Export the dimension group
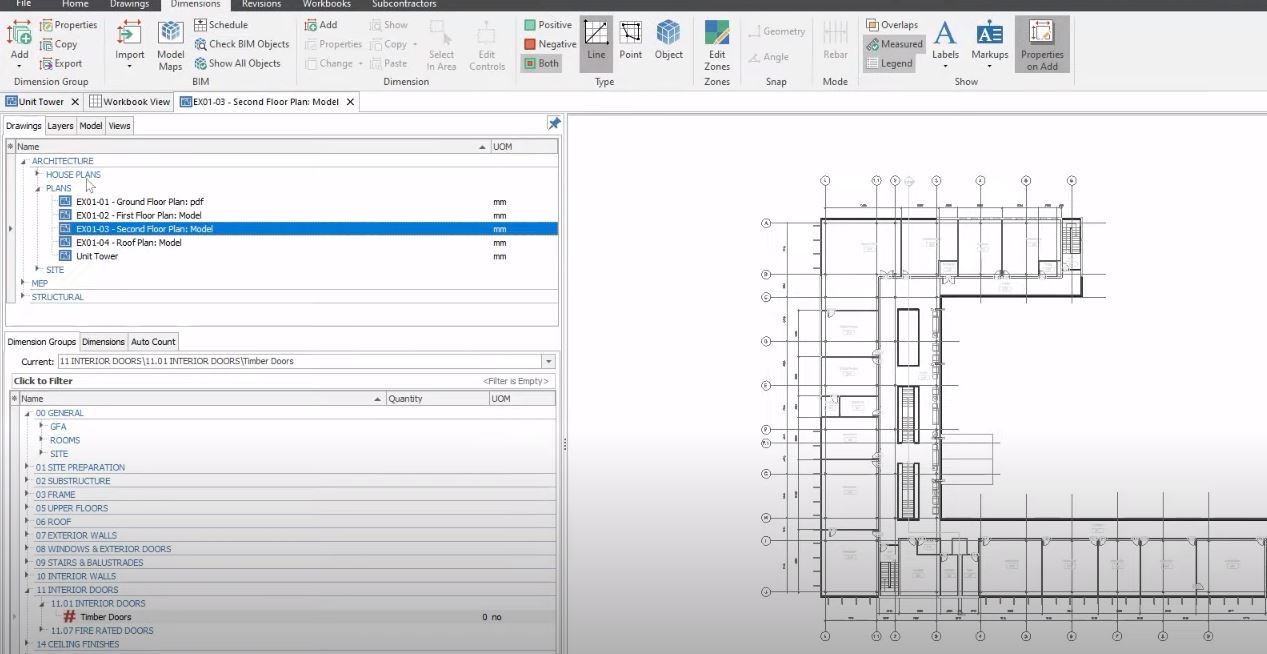Screen dimensions: 1267x654 pos(61,63)
